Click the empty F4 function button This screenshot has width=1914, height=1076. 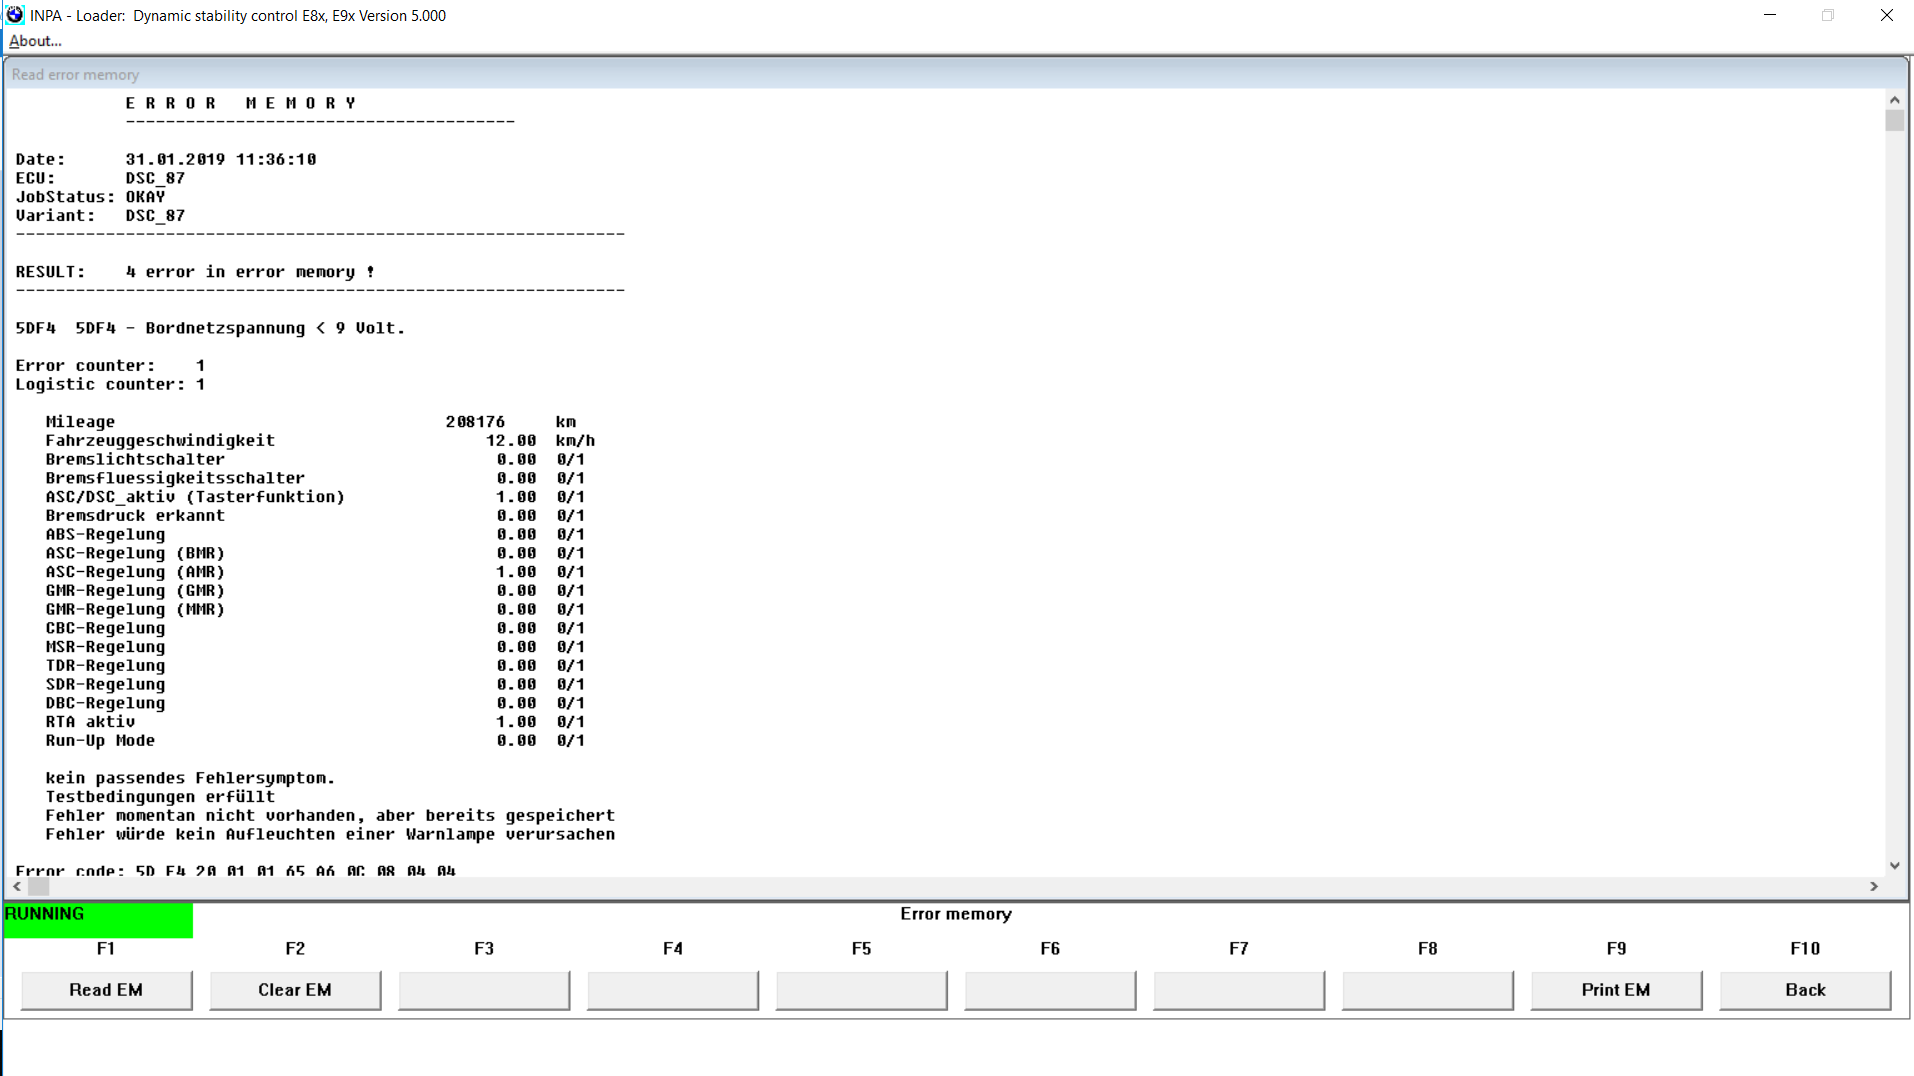click(673, 990)
